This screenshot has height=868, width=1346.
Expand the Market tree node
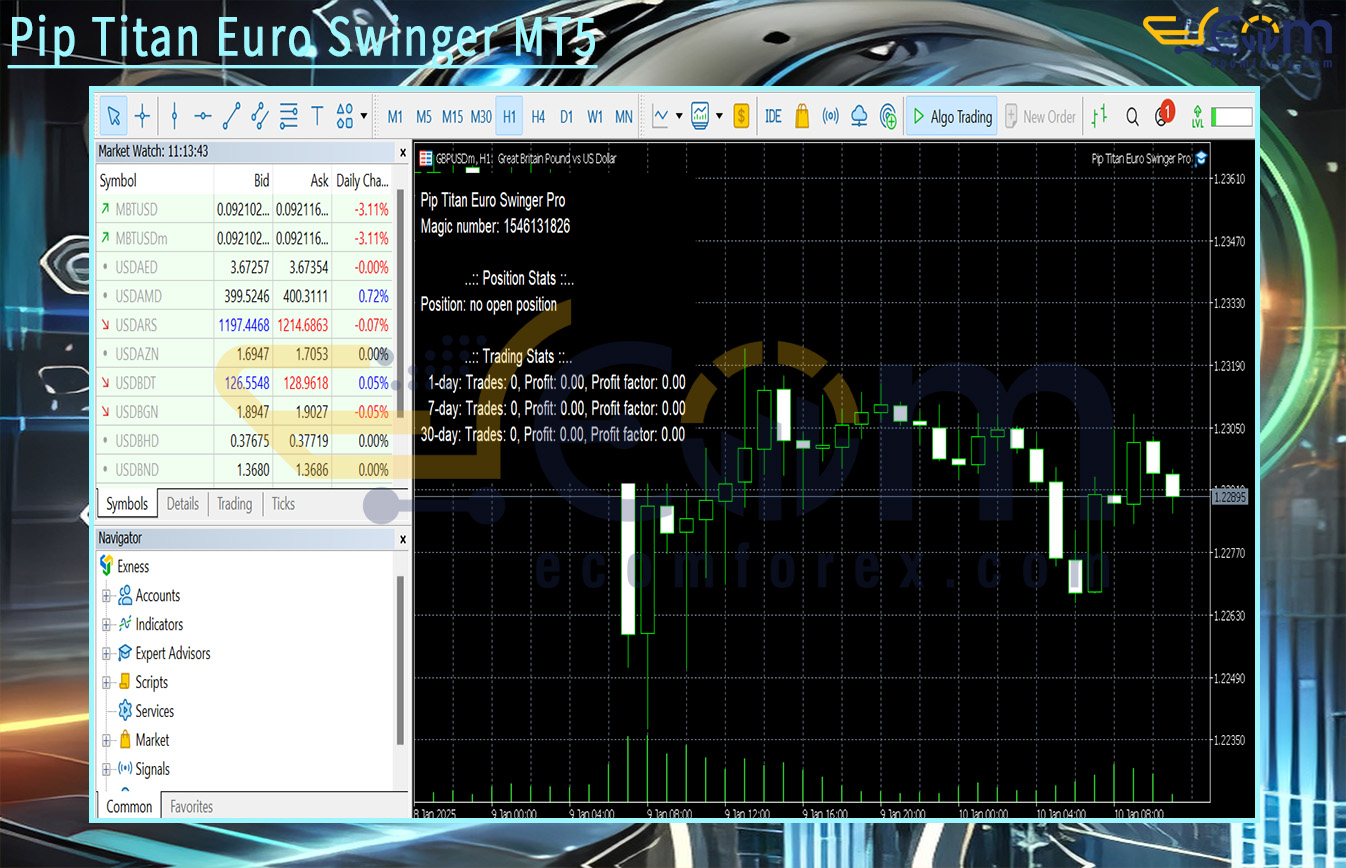[x=106, y=741]
